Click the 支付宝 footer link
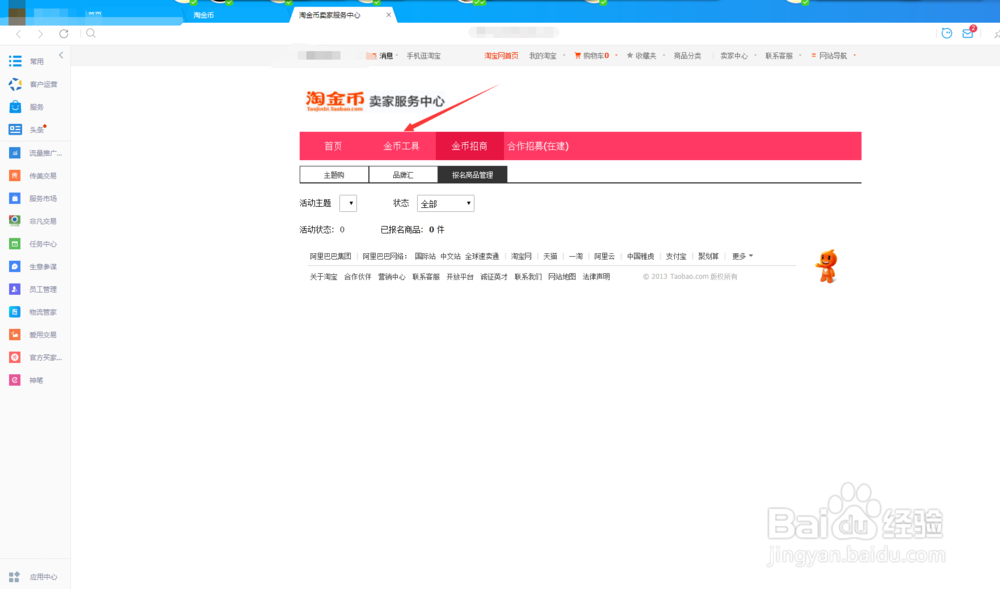Image resolution: width=1000 pixels, height=589 pixels. [676, 256]
